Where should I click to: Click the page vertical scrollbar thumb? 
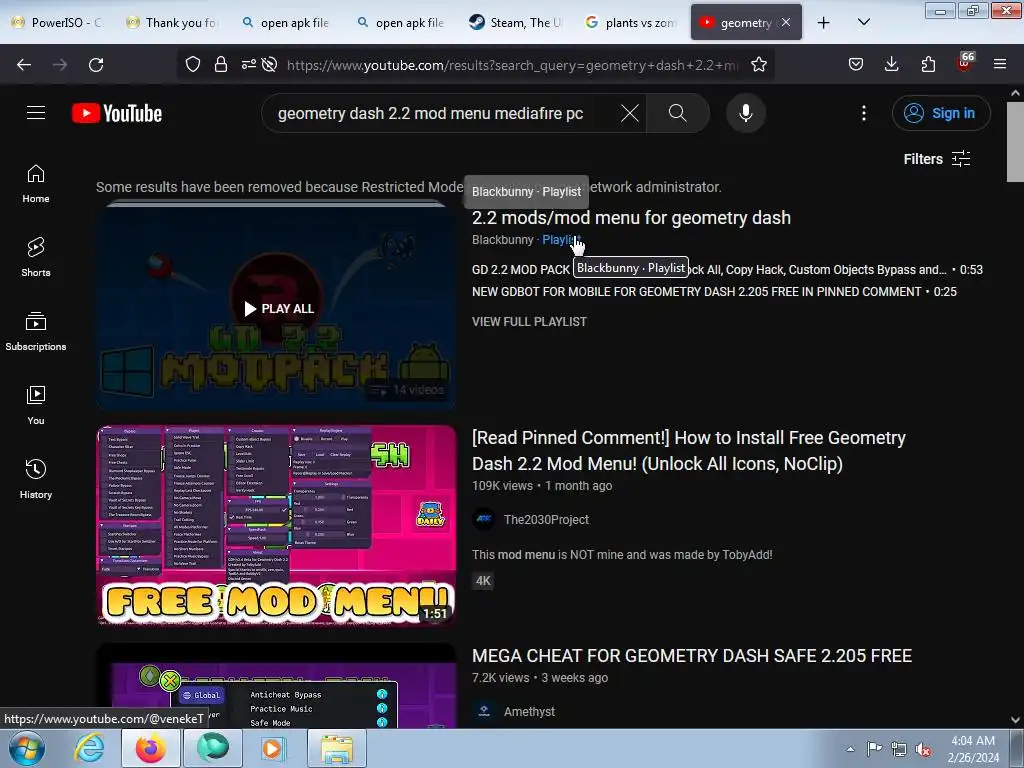(1016, 142)
